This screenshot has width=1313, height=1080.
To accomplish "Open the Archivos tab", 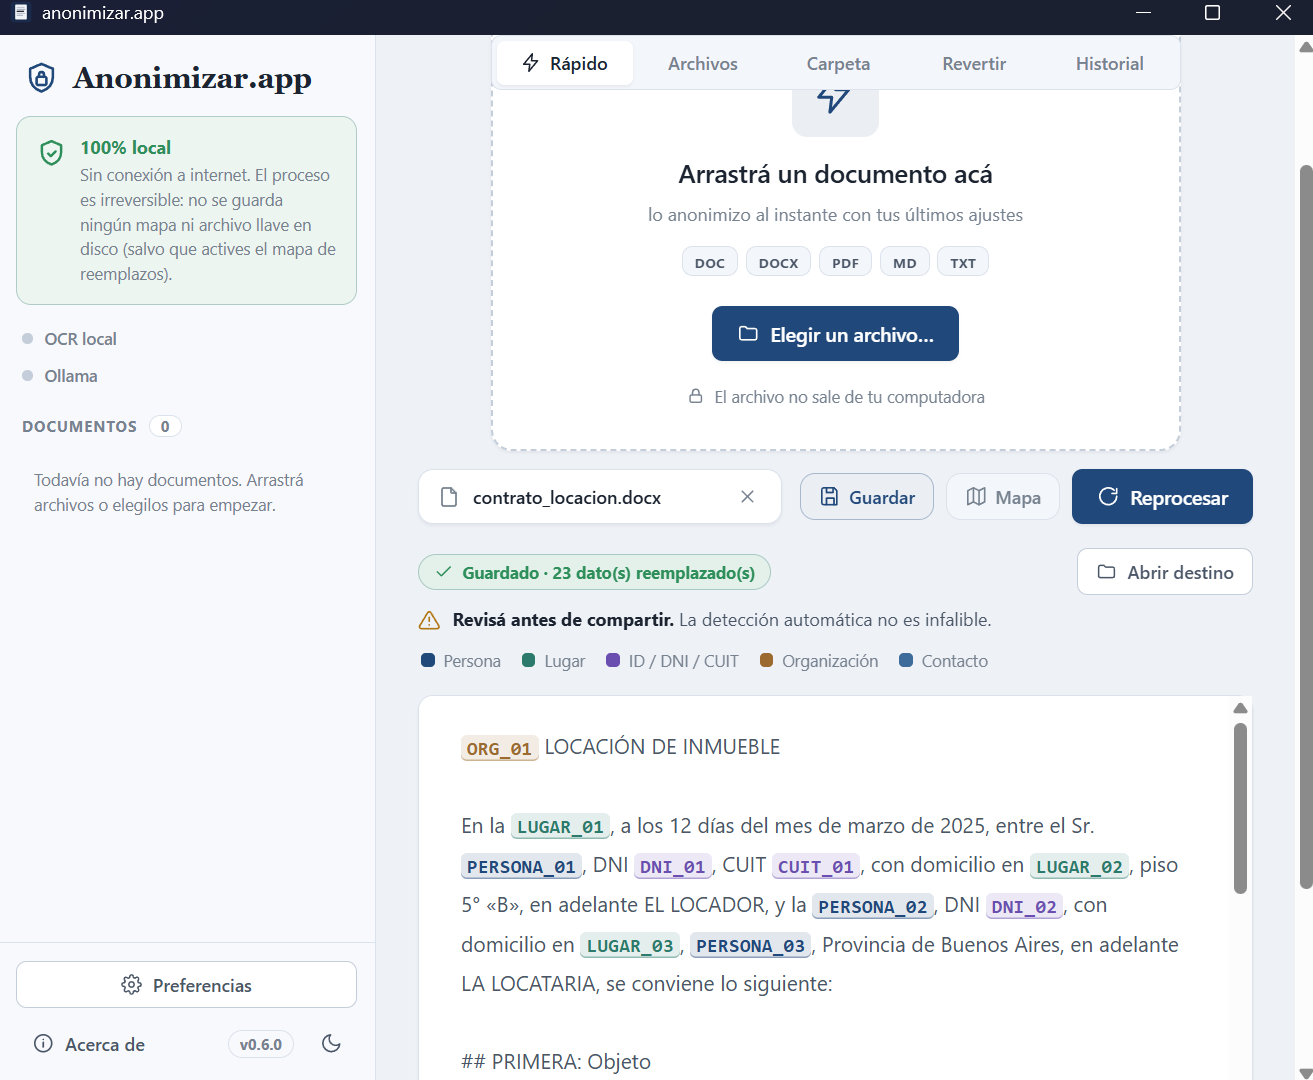I will click(702, 63).
